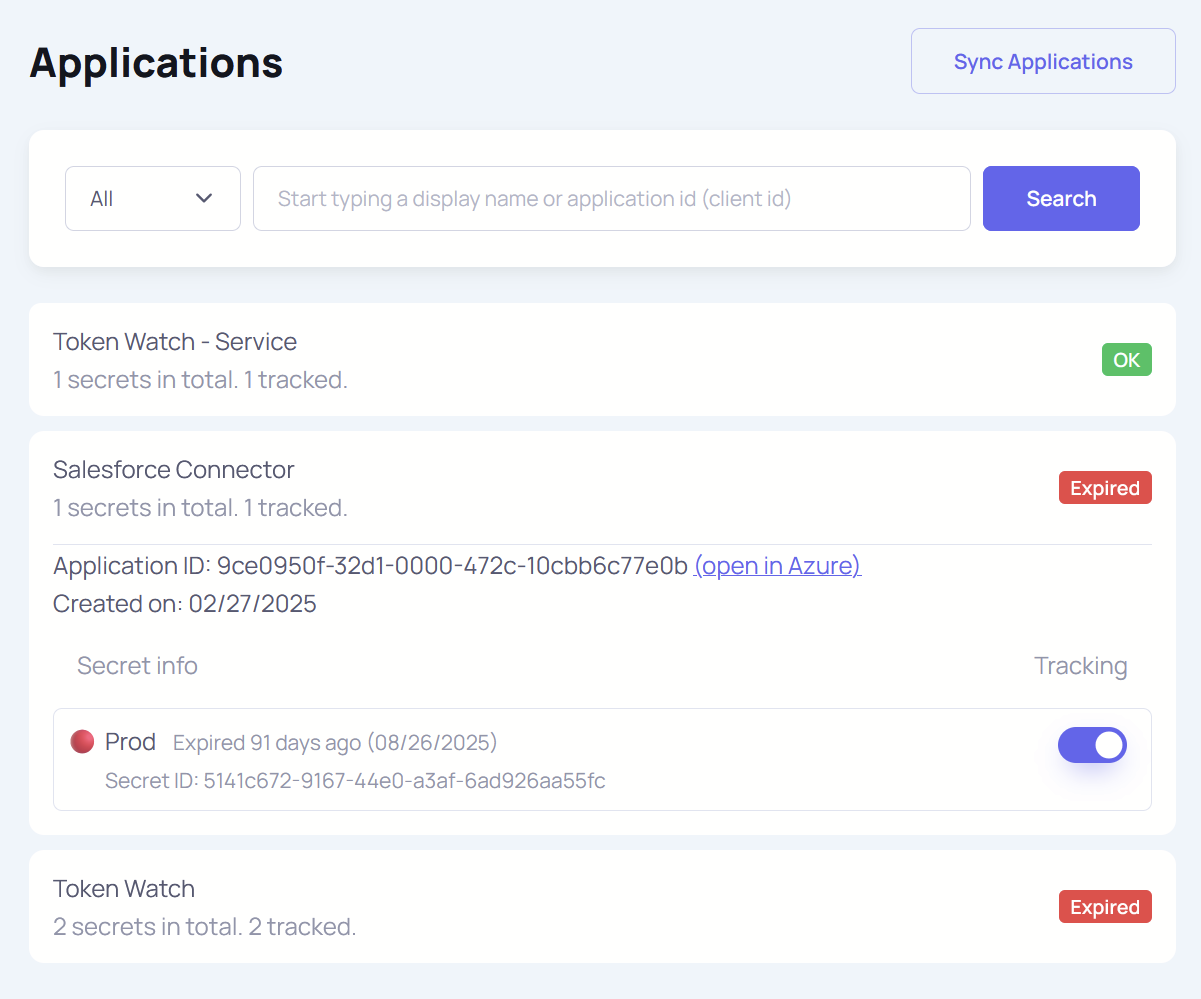Viewport: 1201px width, 999px height.
Task: Select the Prod secret name
Action: pos(130,742)
